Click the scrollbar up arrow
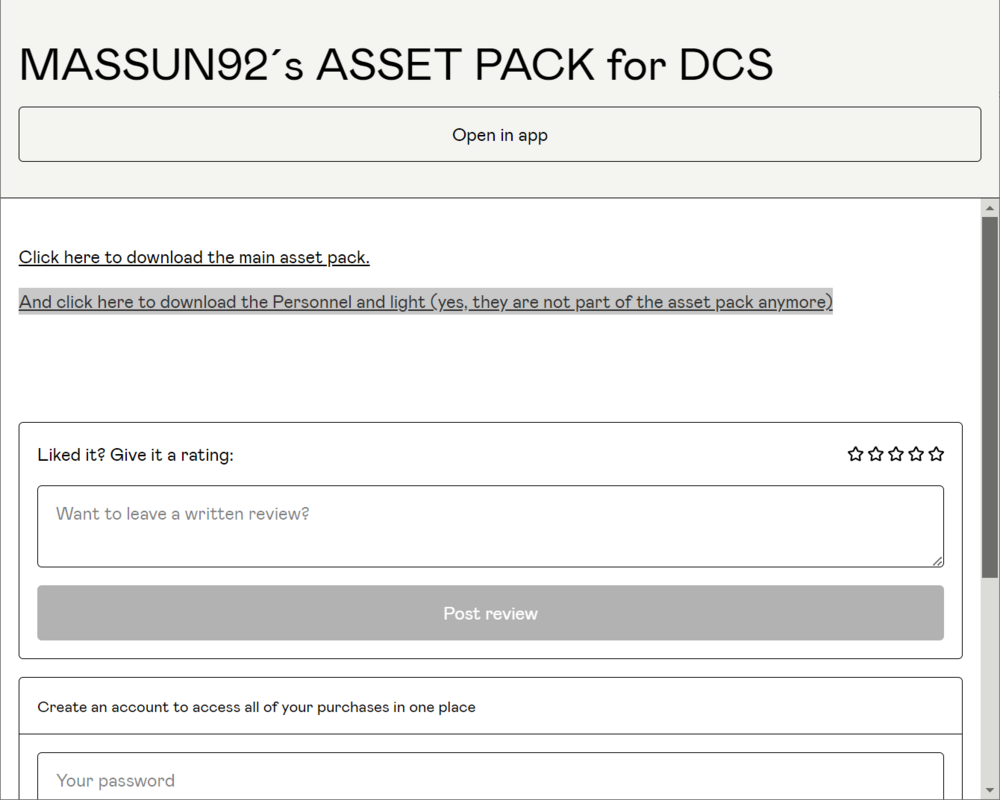This screenshot has width=1000, height=800. coord(990,208)
